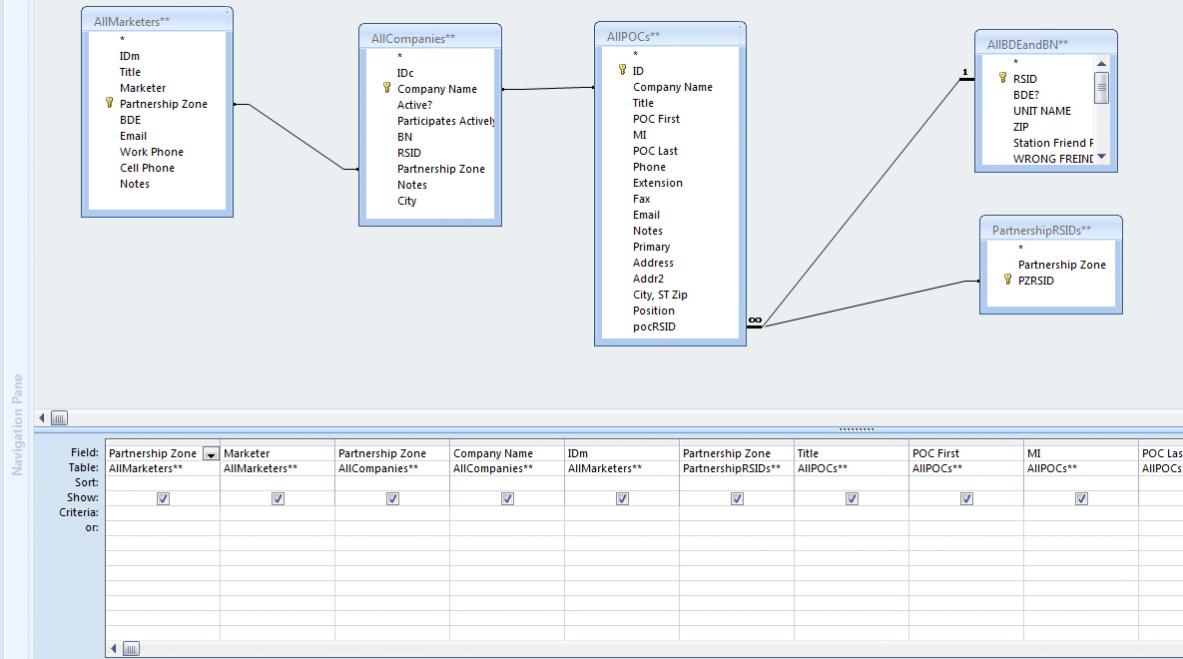Select the pocRSID field in AllPOCs

(x=654, y=327)
